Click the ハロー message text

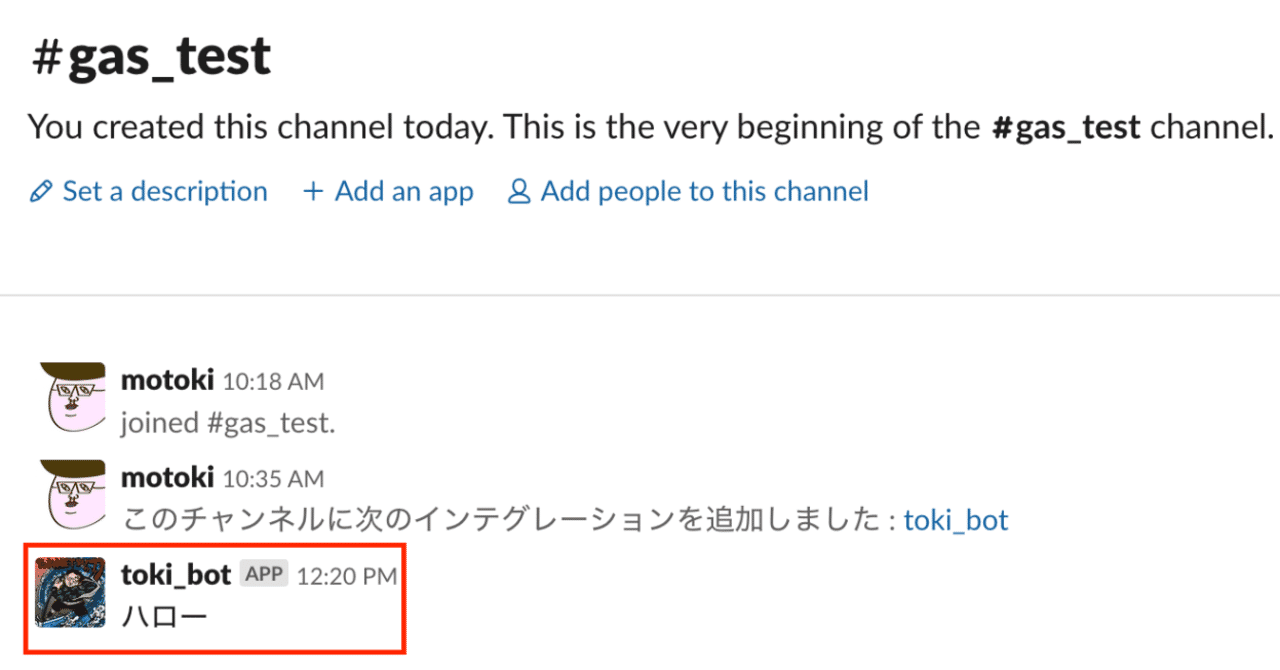(164, 617)
